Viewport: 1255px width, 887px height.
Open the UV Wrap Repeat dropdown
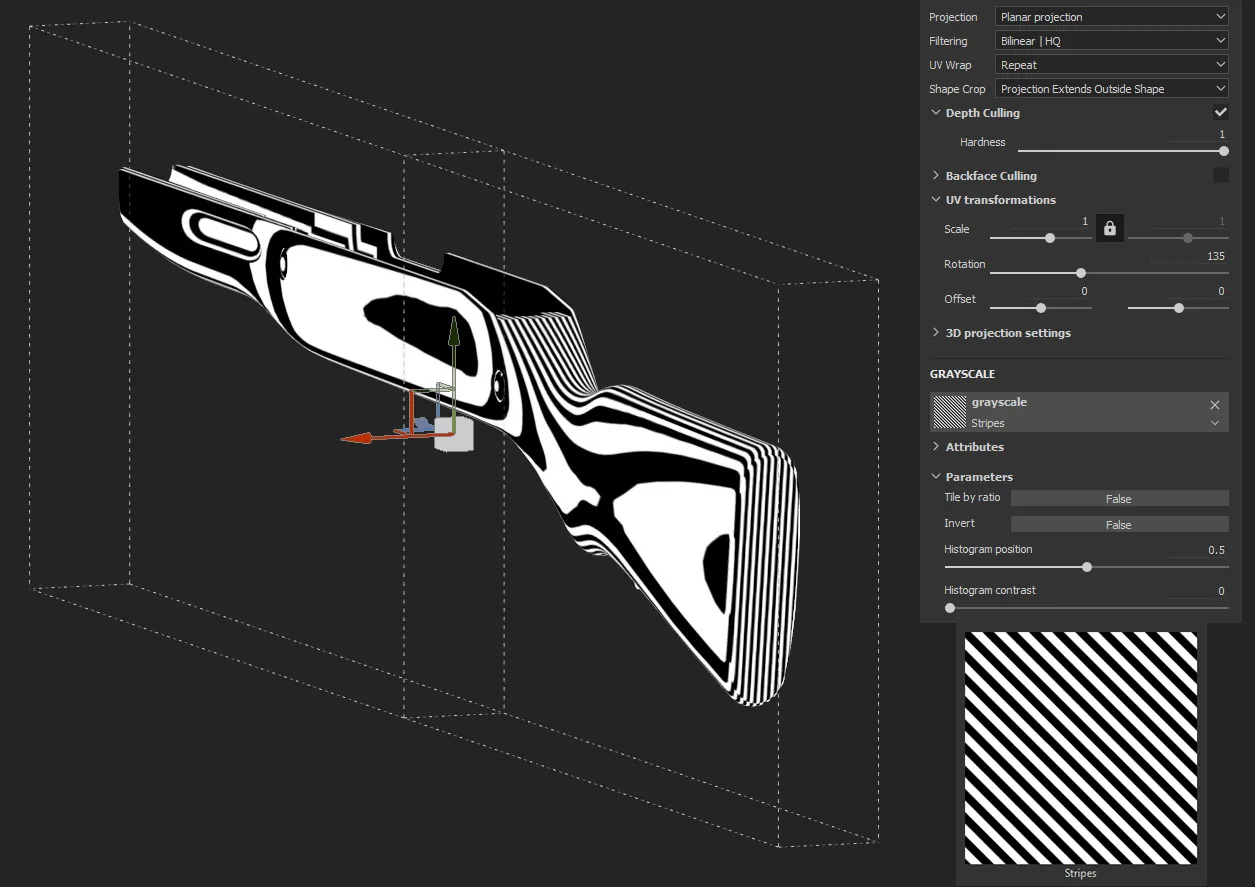click(1112, 65)
